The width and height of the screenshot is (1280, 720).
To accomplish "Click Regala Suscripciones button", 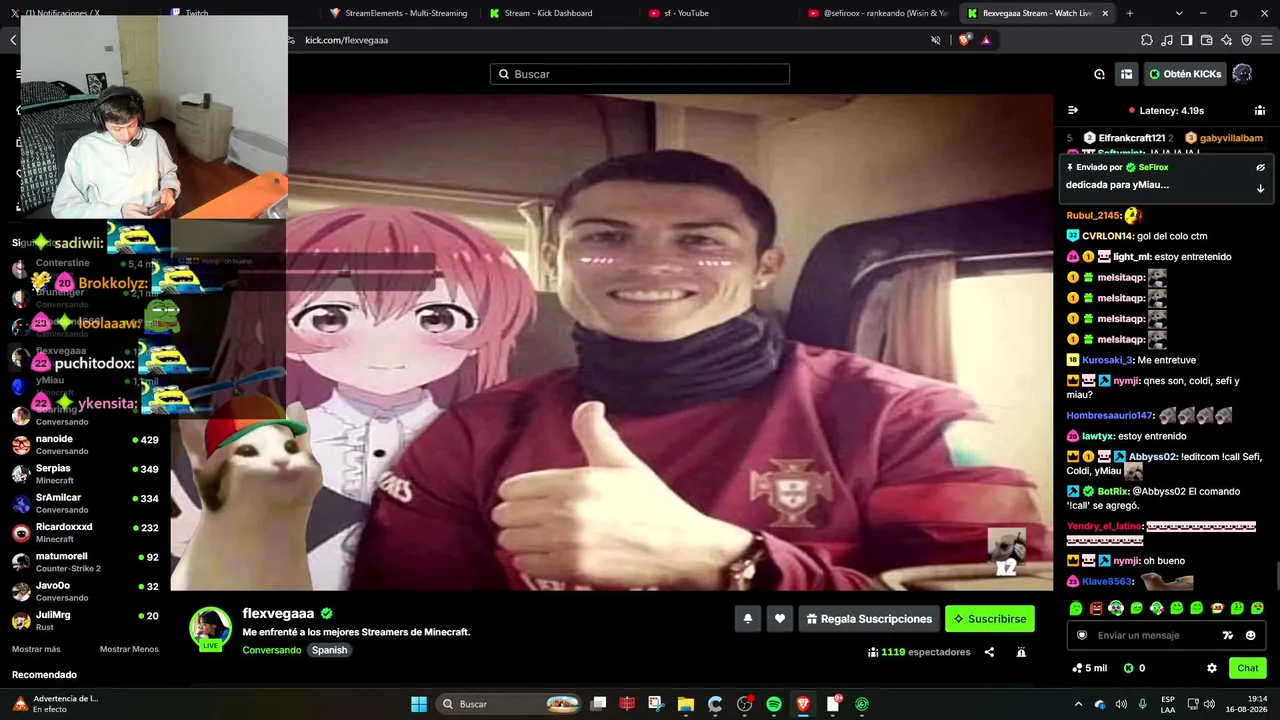I will (x=869, y=619).
